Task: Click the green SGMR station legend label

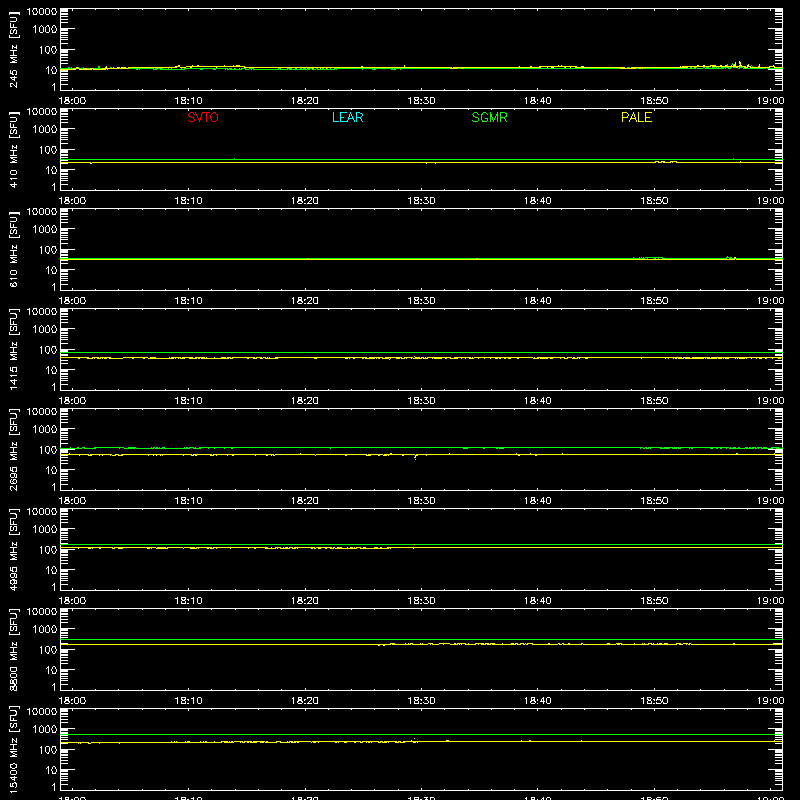Action: 489,117
